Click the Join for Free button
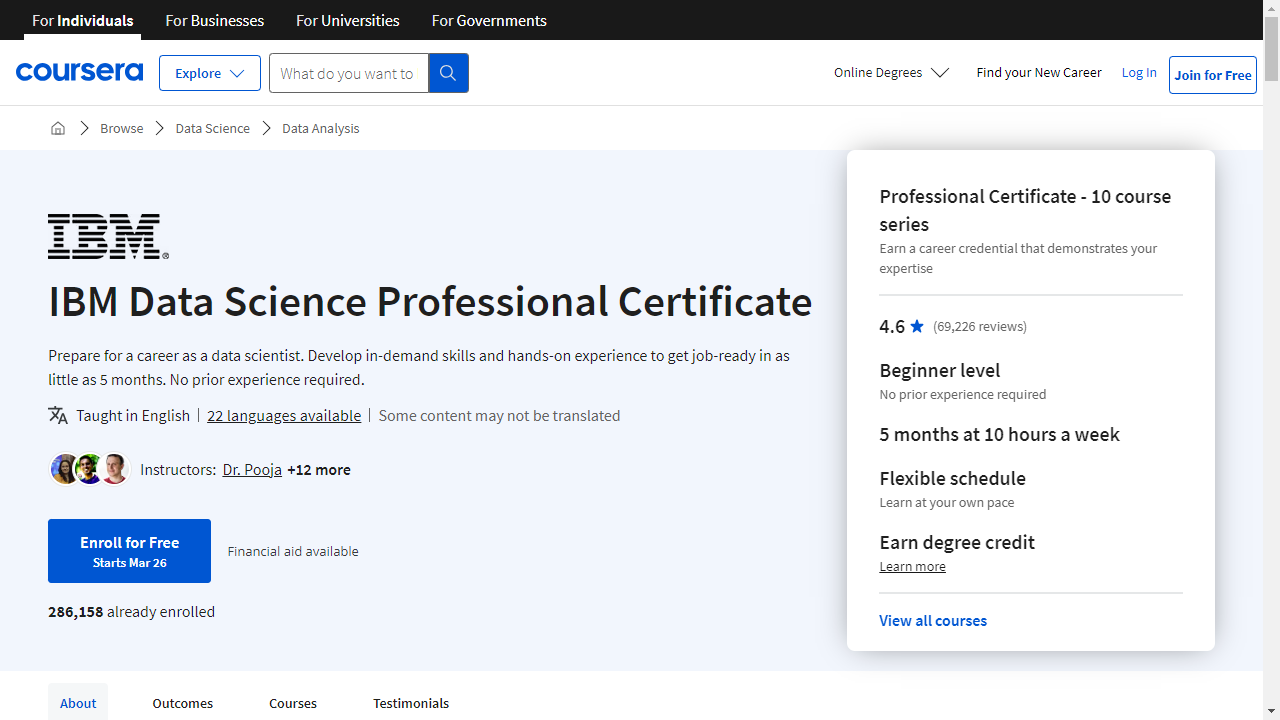1280x720 pixels. point(1213,75)
